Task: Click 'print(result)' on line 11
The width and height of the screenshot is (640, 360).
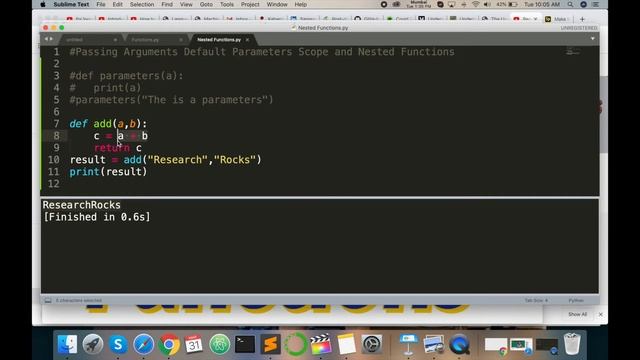Action: [x=108, y=172]
